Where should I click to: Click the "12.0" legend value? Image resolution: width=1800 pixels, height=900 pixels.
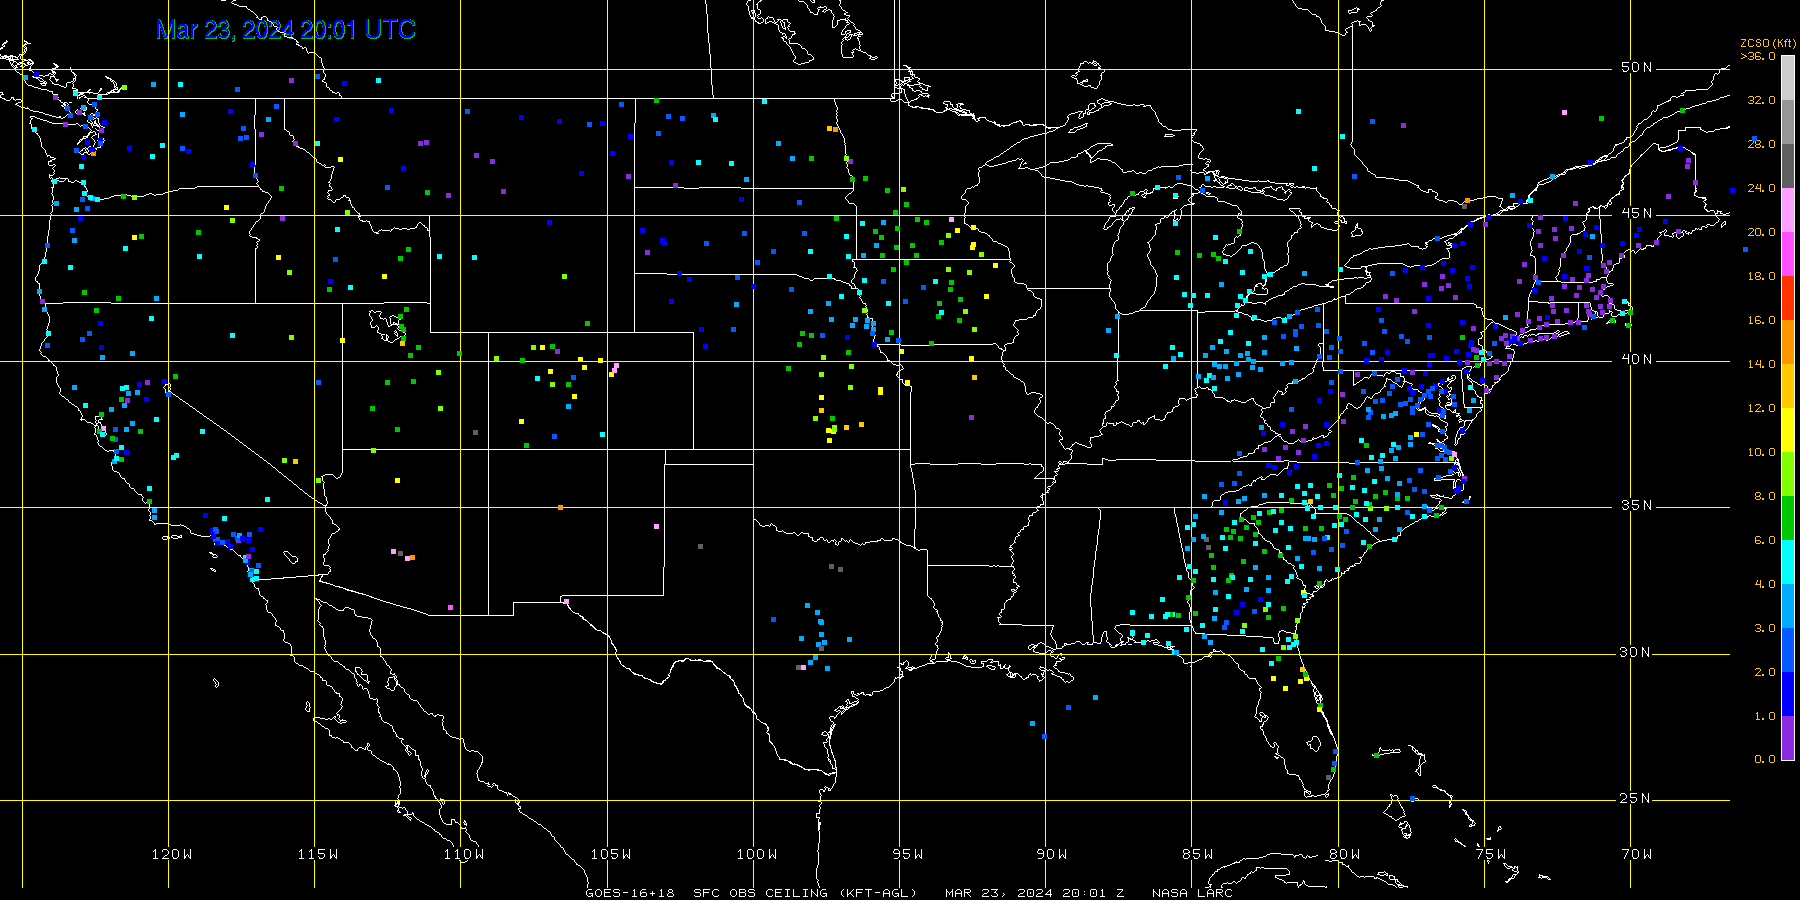tap(1762, 408)
